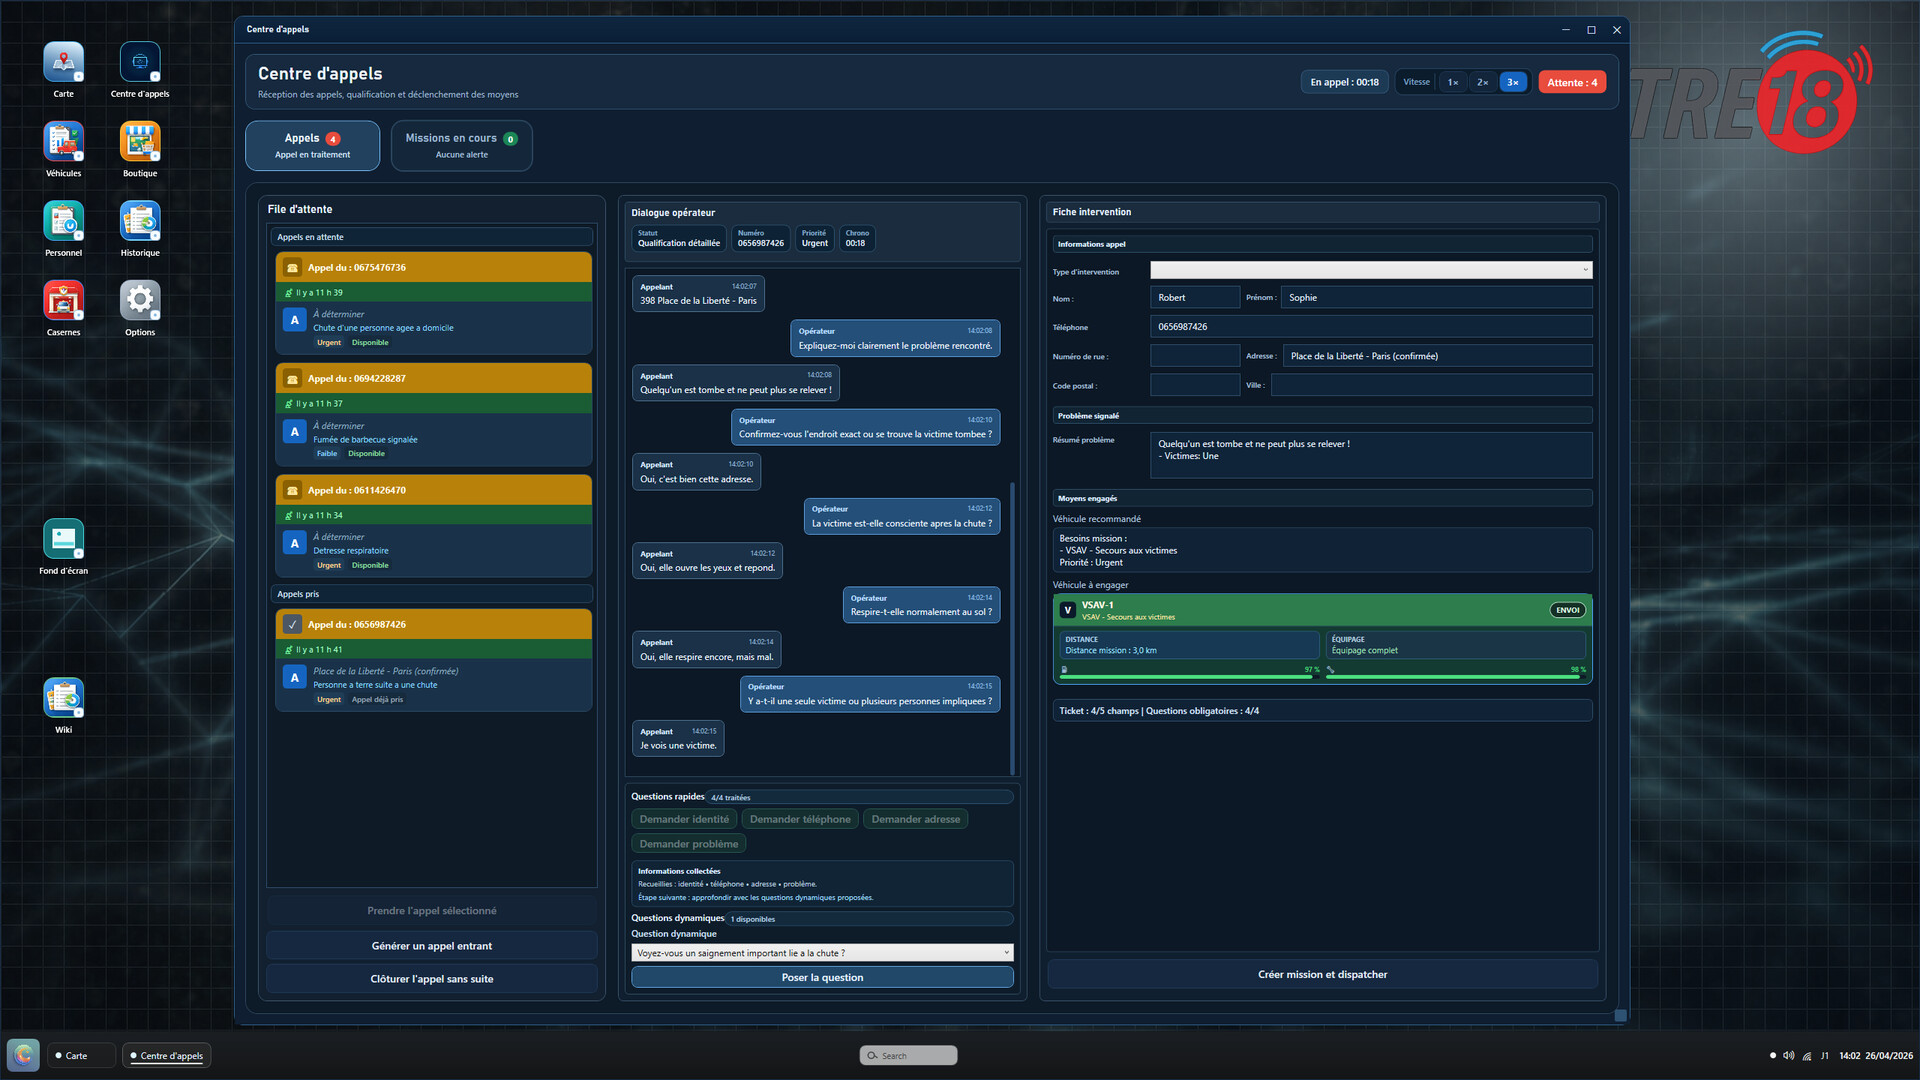Open the Options gear icon
This screenshot has height=1080, width=1920.
click(x=140, y=301)
